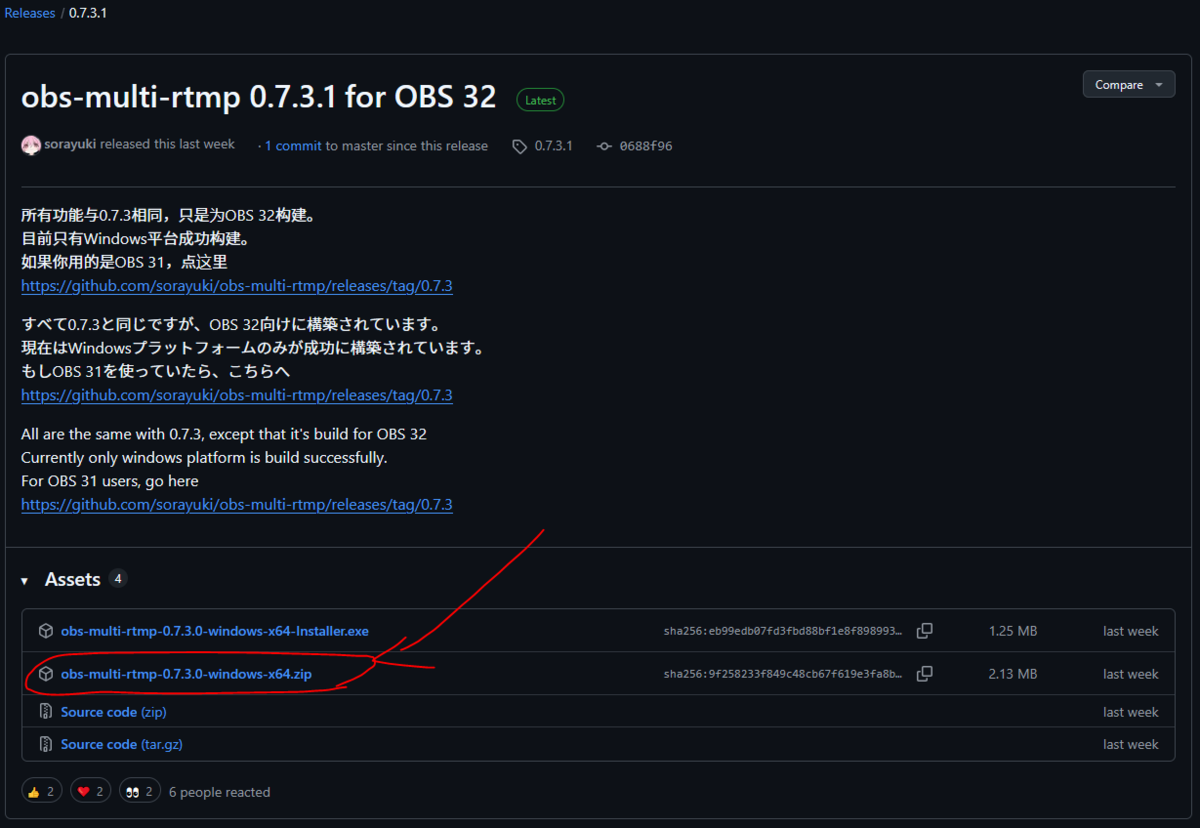Screen dimensions: 1200x828
Task: Click the tag icon beside 0.7.3.1
Action: point(519,146)
